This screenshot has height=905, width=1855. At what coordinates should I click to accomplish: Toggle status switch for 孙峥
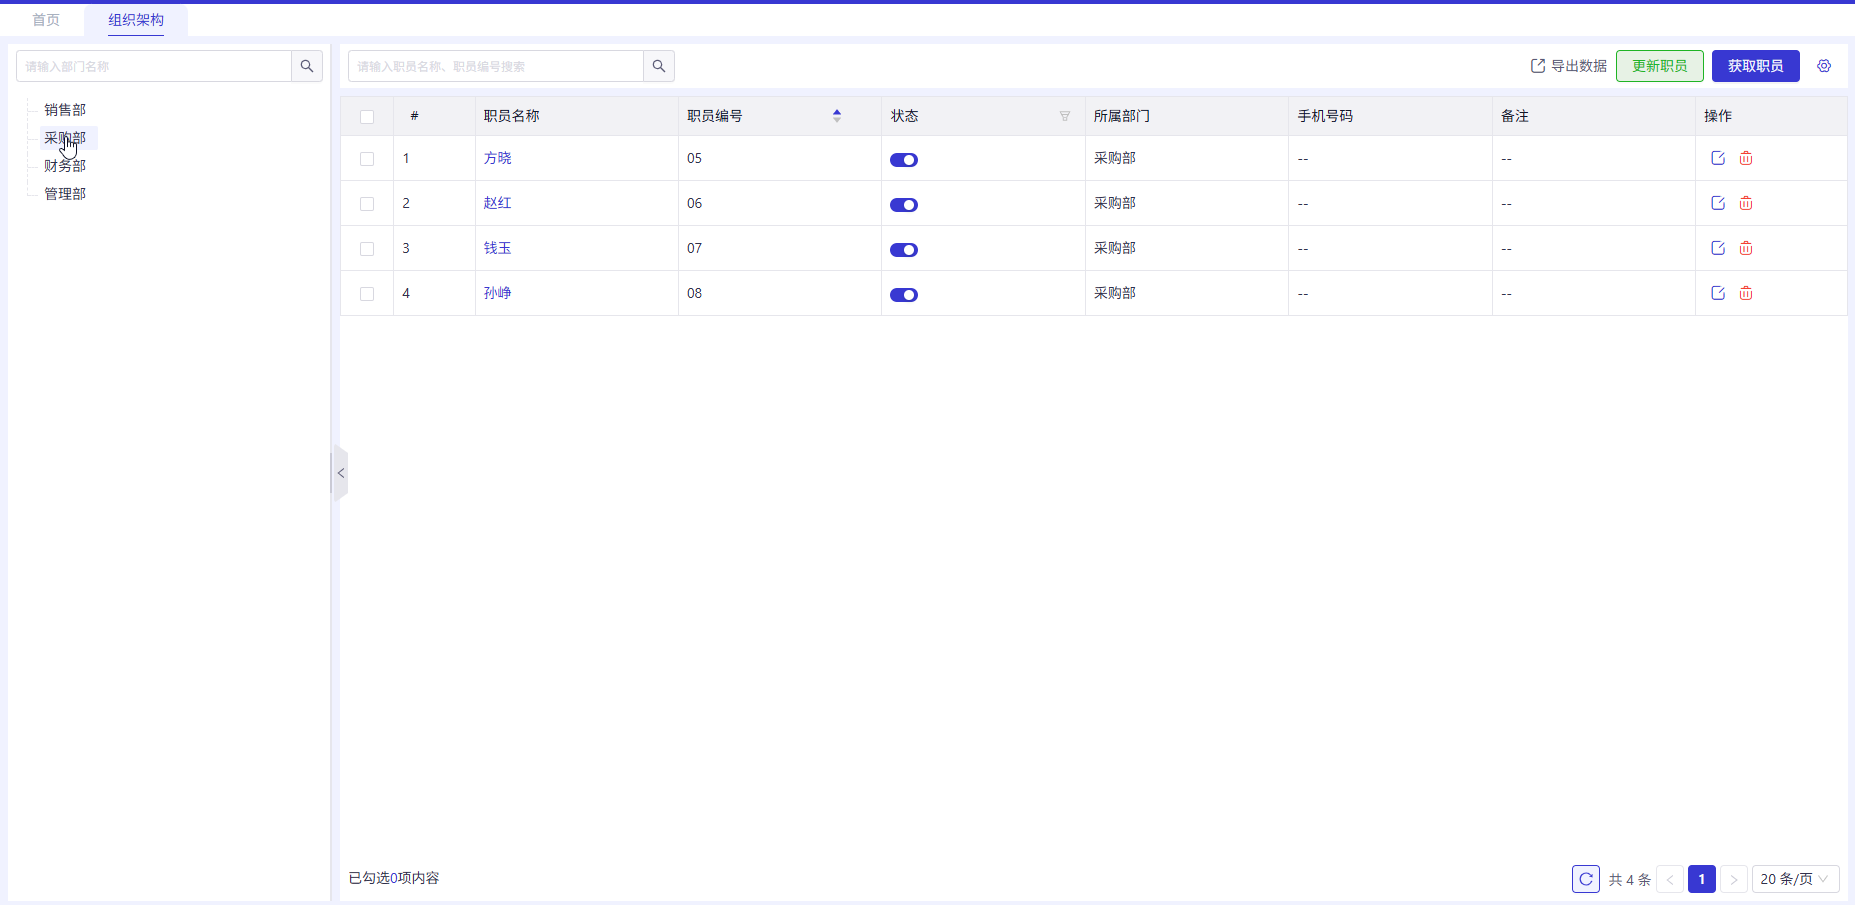point(904,295)
